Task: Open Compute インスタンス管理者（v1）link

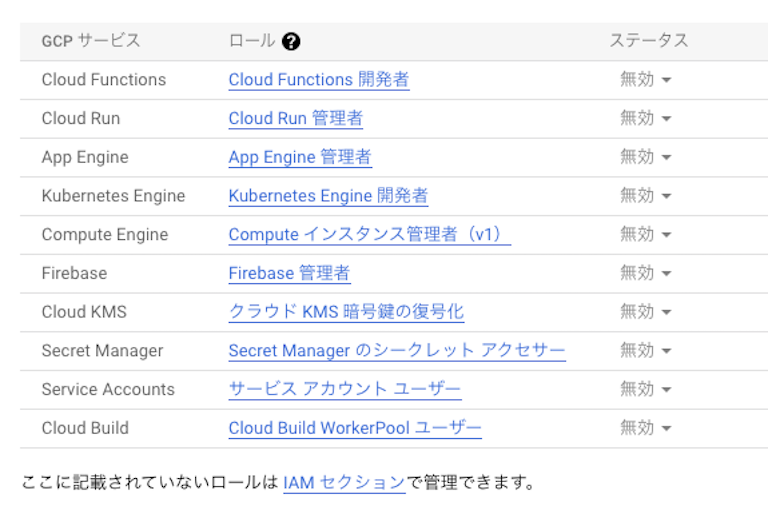Action: (368, 234)
